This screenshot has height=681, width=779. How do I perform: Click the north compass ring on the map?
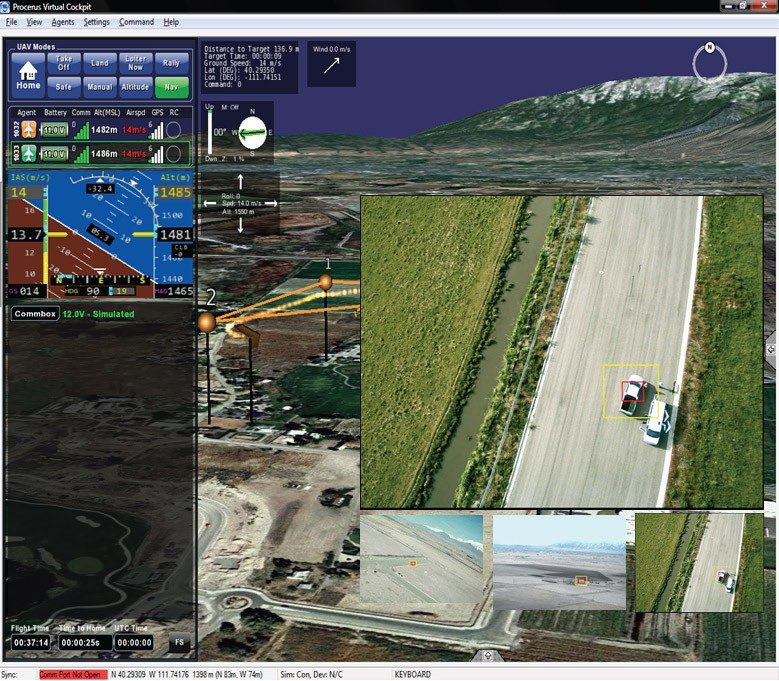[710, 63]
